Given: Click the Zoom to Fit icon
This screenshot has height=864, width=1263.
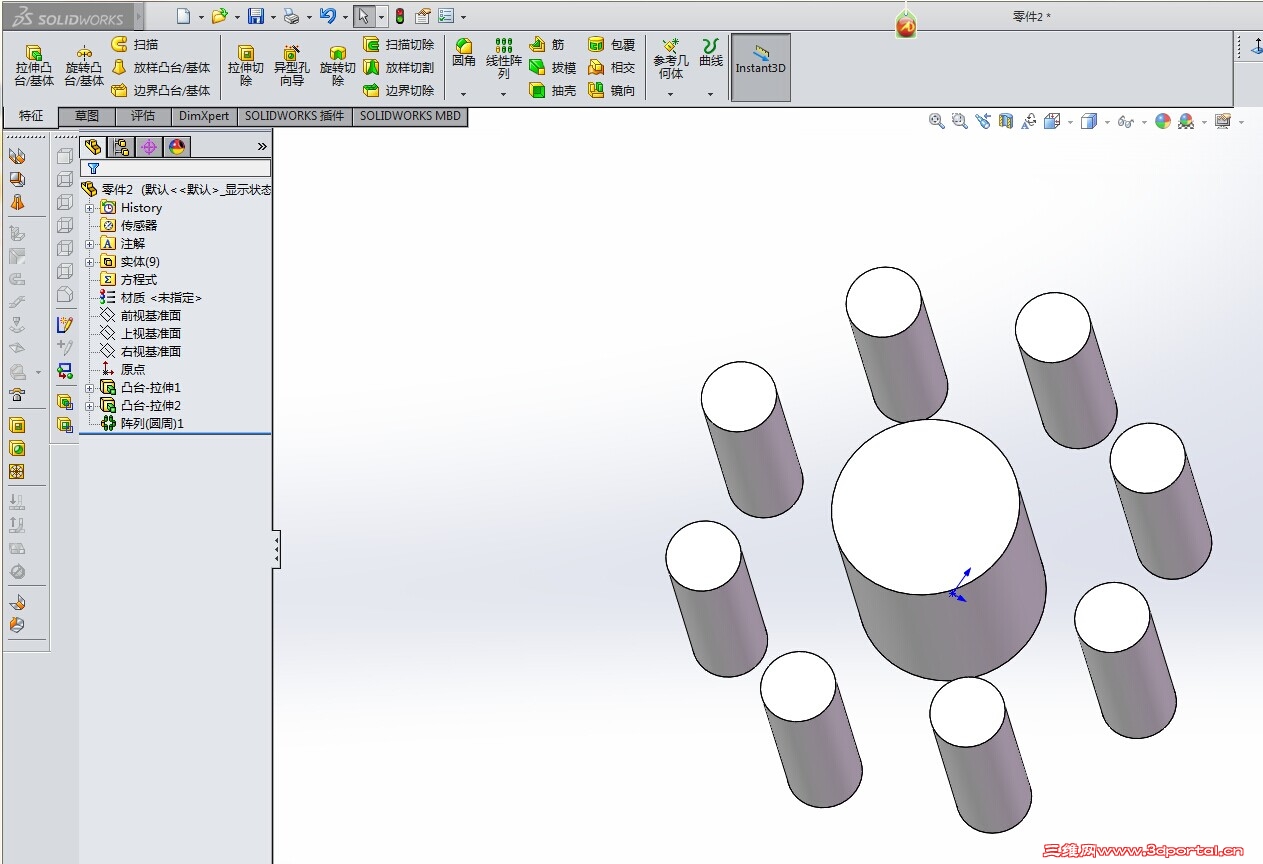Looking at the screenshot, I should tap(937, 121).
